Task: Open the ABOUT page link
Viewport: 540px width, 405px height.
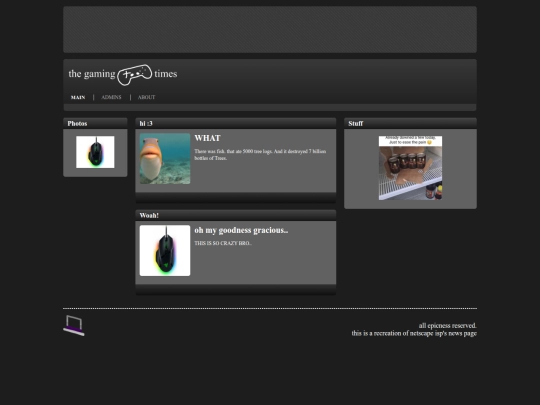Action: (x=146, y=97)
